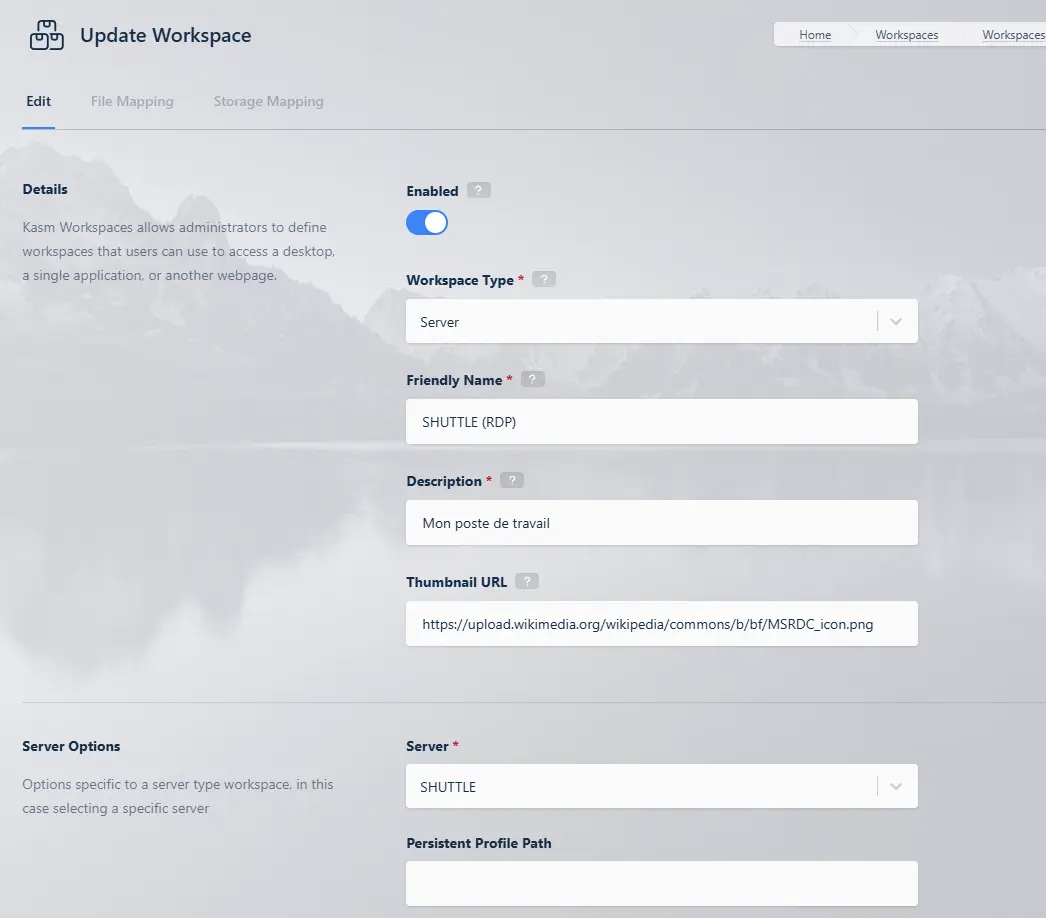Click the Friendly Name input field

pos(661,422)
